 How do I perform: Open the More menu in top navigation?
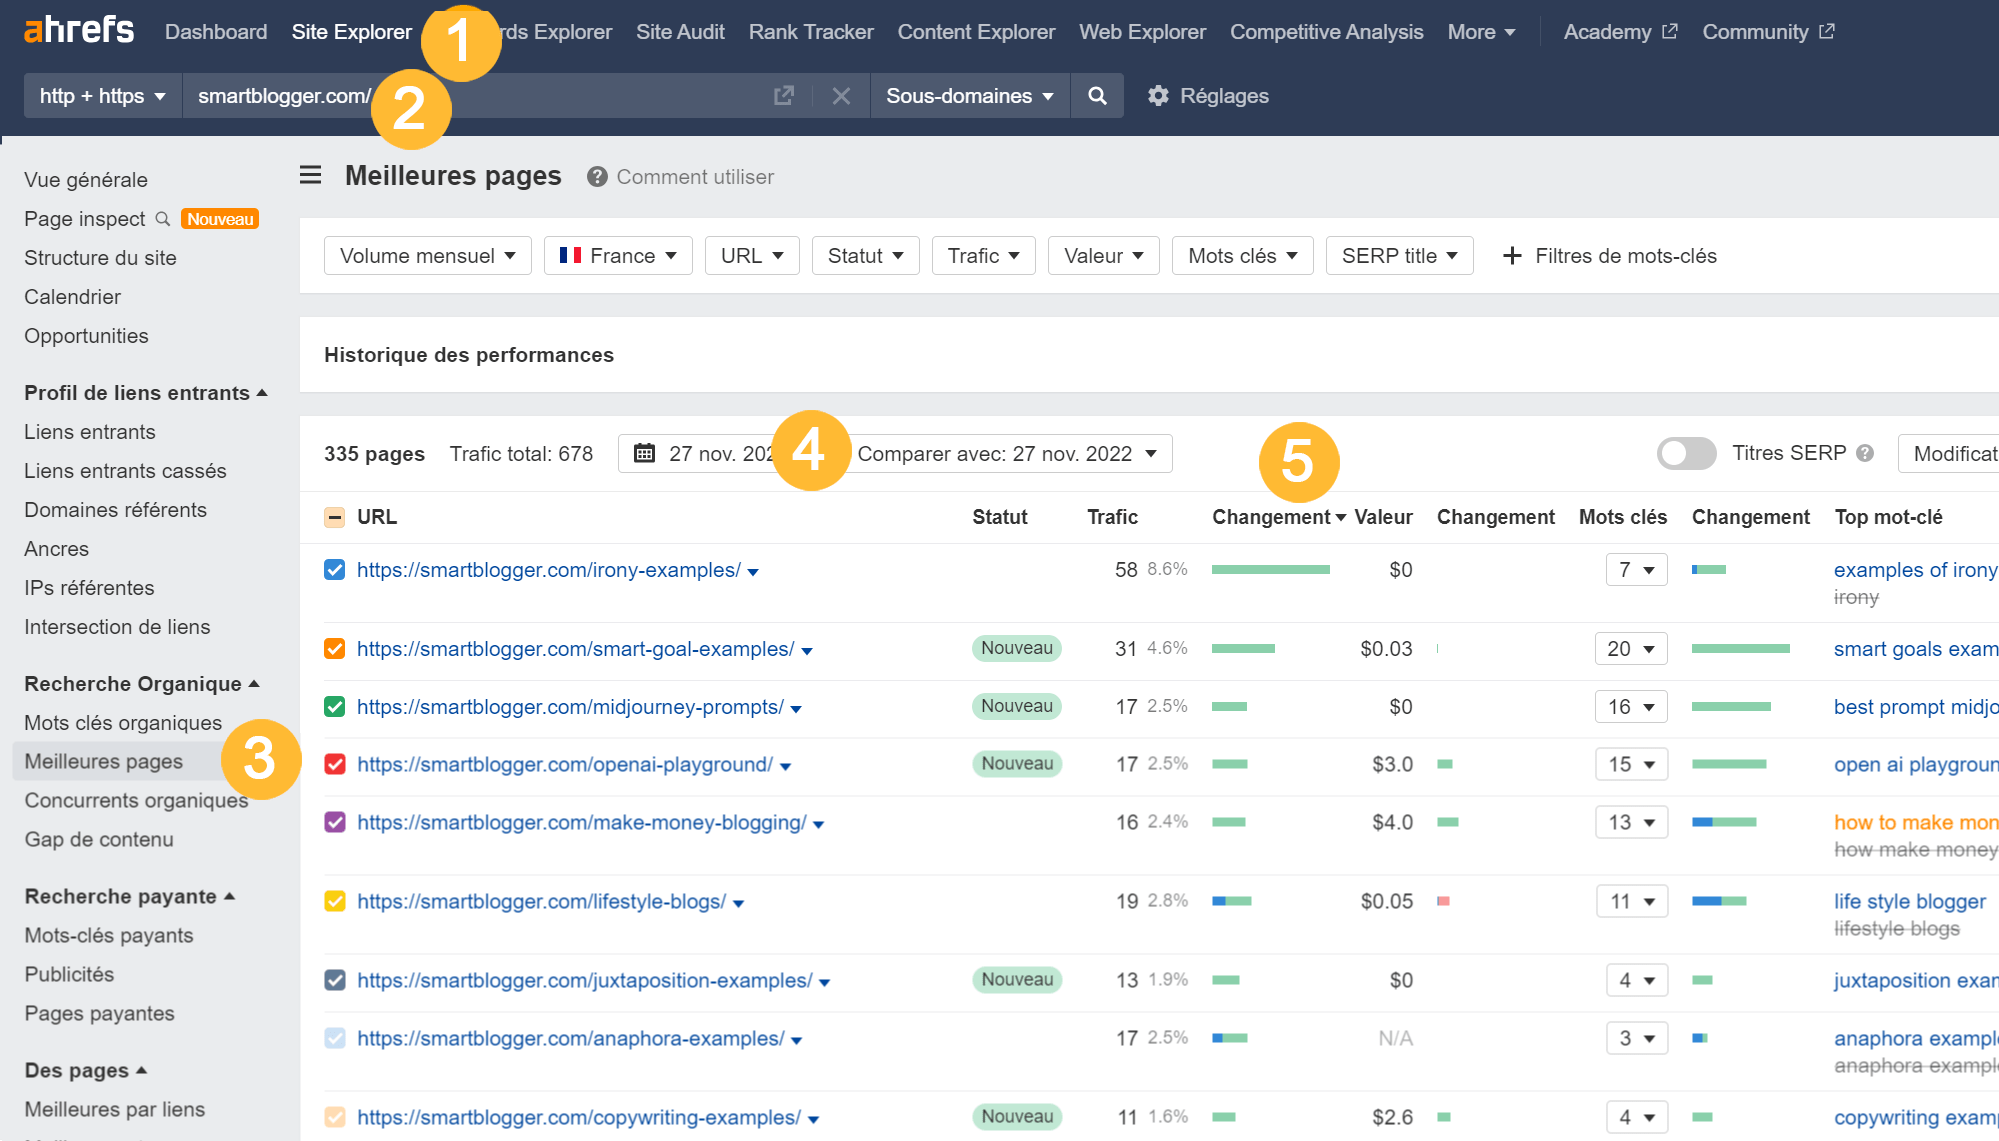pyautogui.click(x=1481, y=31)
